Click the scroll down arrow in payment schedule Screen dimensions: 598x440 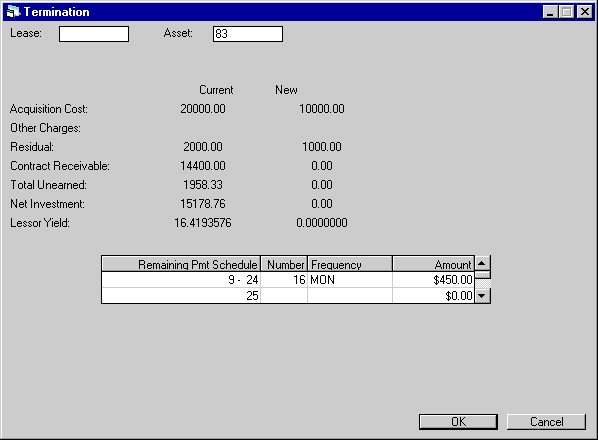coord(482,295)
